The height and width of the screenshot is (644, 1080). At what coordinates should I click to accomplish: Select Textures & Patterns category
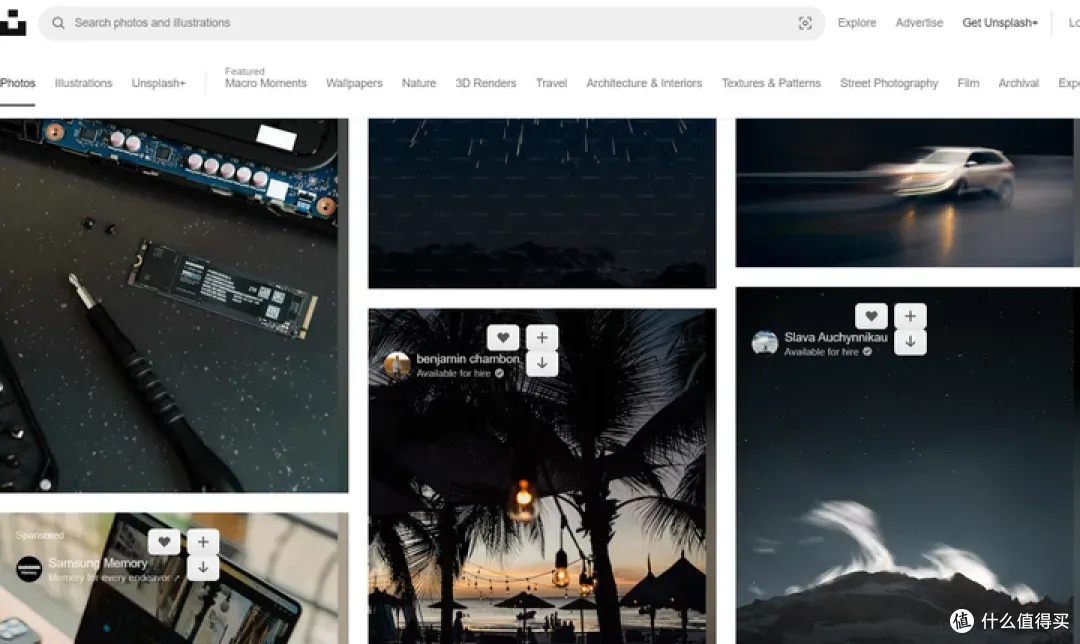tap(771, 83)
